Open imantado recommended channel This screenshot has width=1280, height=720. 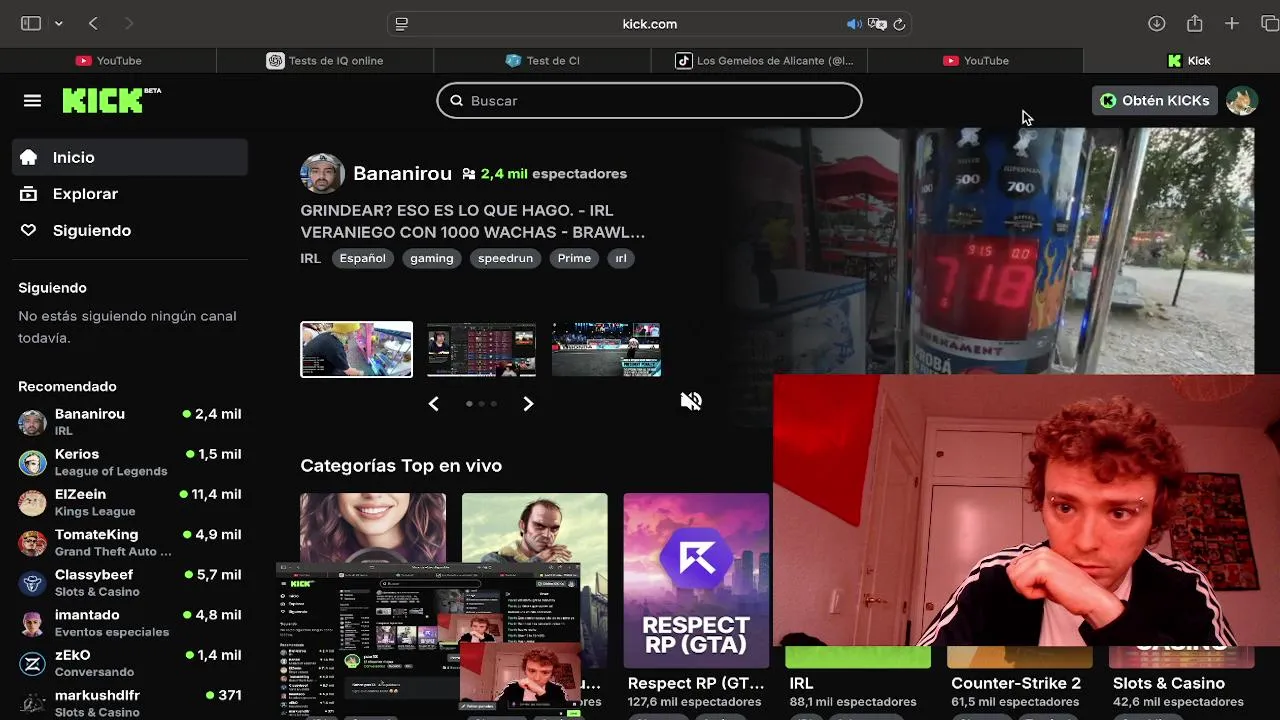click(130, 623)
